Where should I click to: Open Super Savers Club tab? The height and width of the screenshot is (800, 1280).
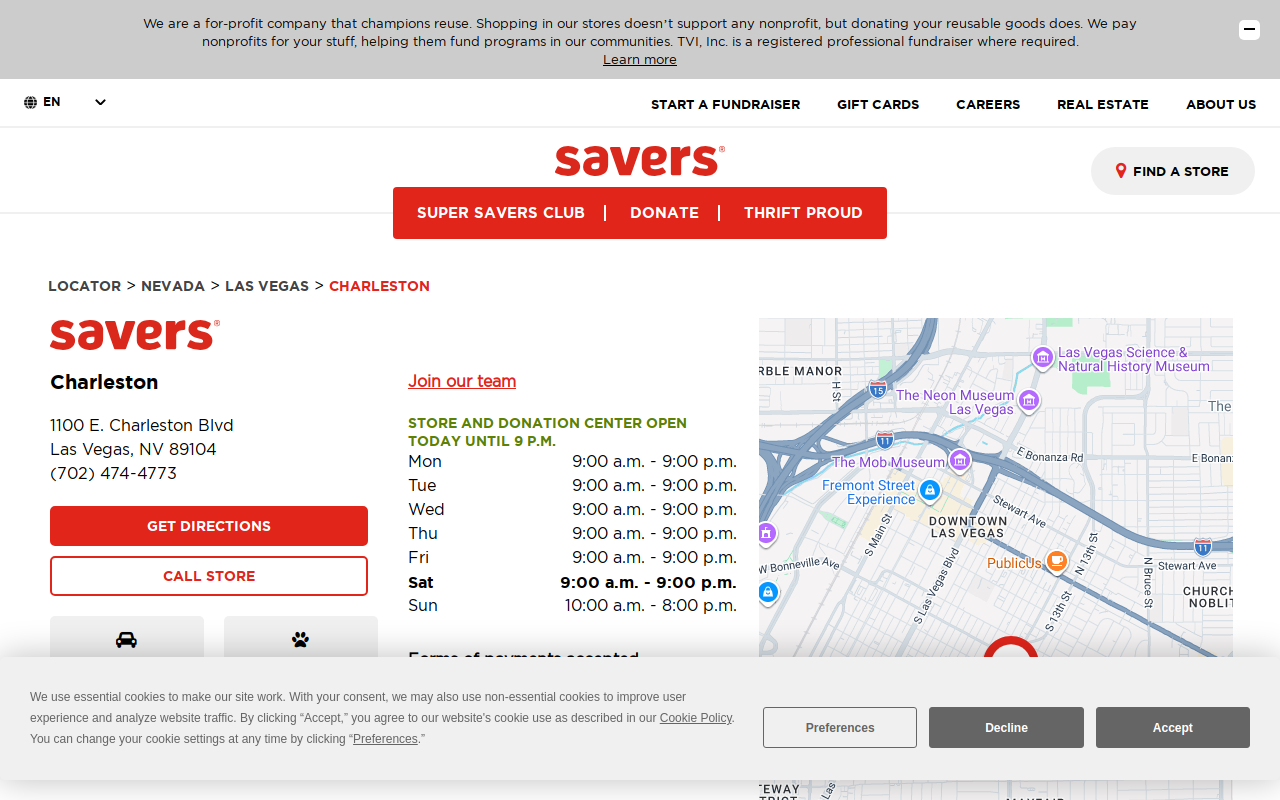coord(501,213)
